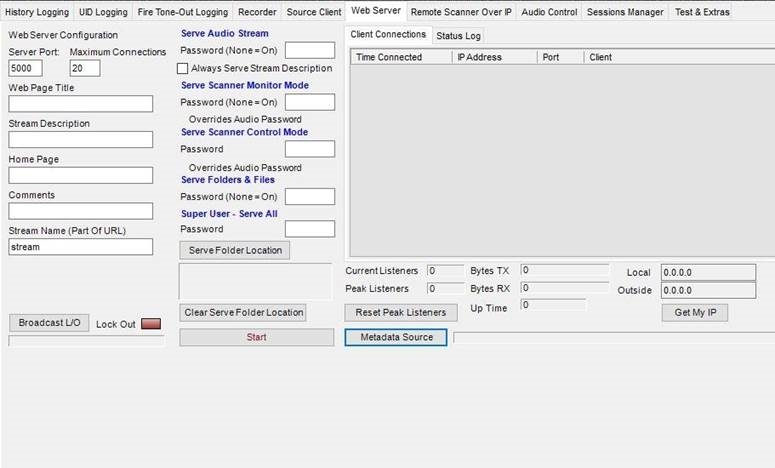Image resolution: width=775 pixels, height=468 pixels.
Task: Open the Audio Control tab
Action: click(x=549, y=12)
